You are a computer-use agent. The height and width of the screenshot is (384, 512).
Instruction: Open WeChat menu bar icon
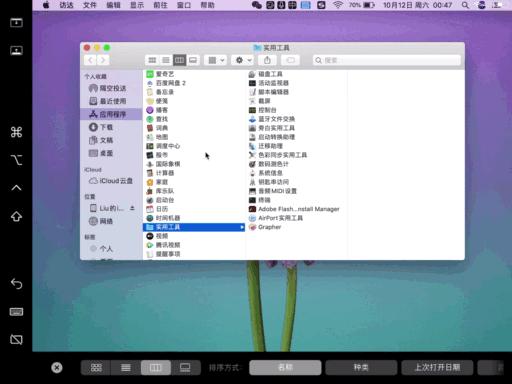[x=256, y=5]
